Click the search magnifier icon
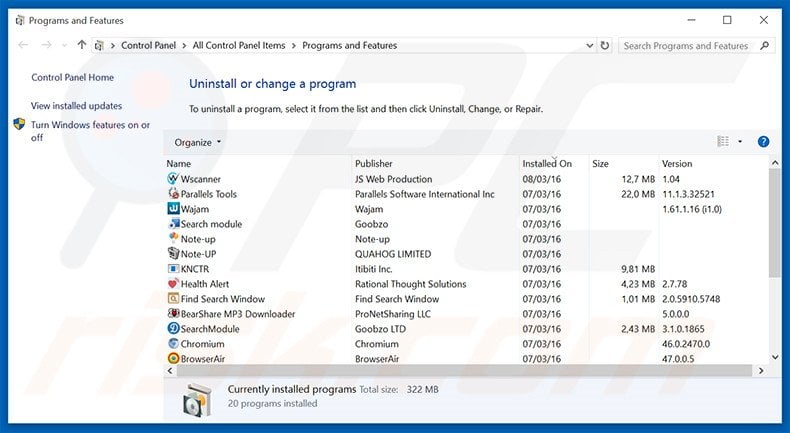The image size is (790, 433). point(764,45)
